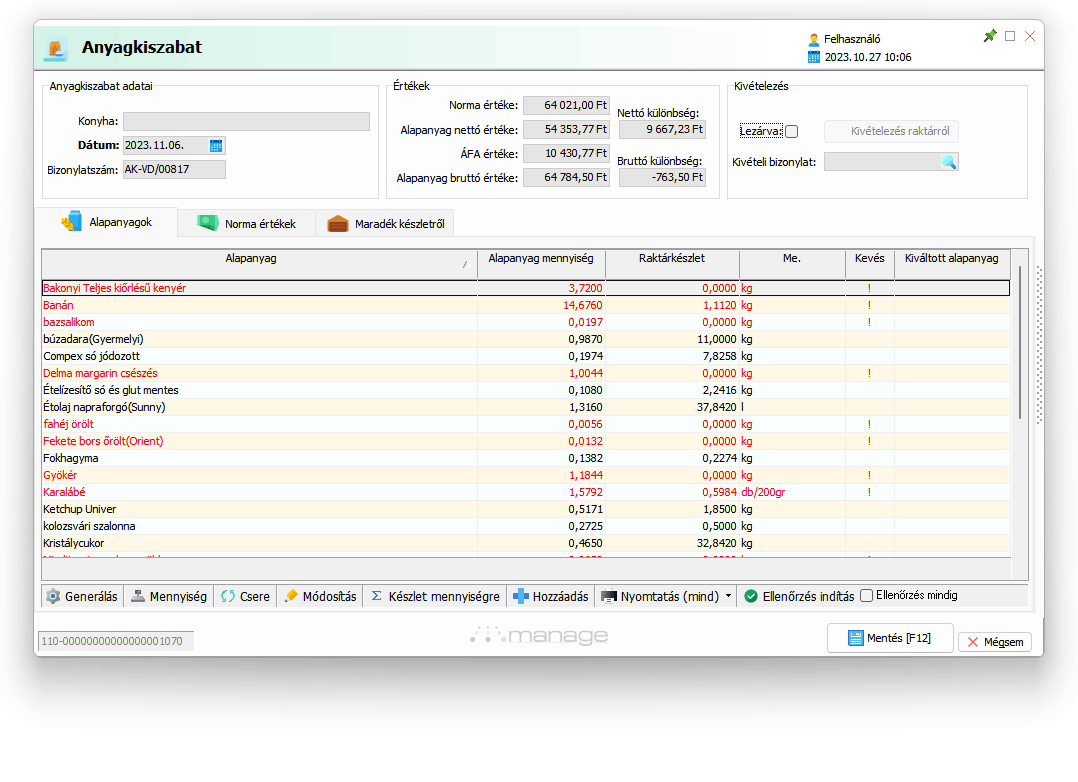
Task: Click the Módosítás pencil icon
Action: [292, 596]
